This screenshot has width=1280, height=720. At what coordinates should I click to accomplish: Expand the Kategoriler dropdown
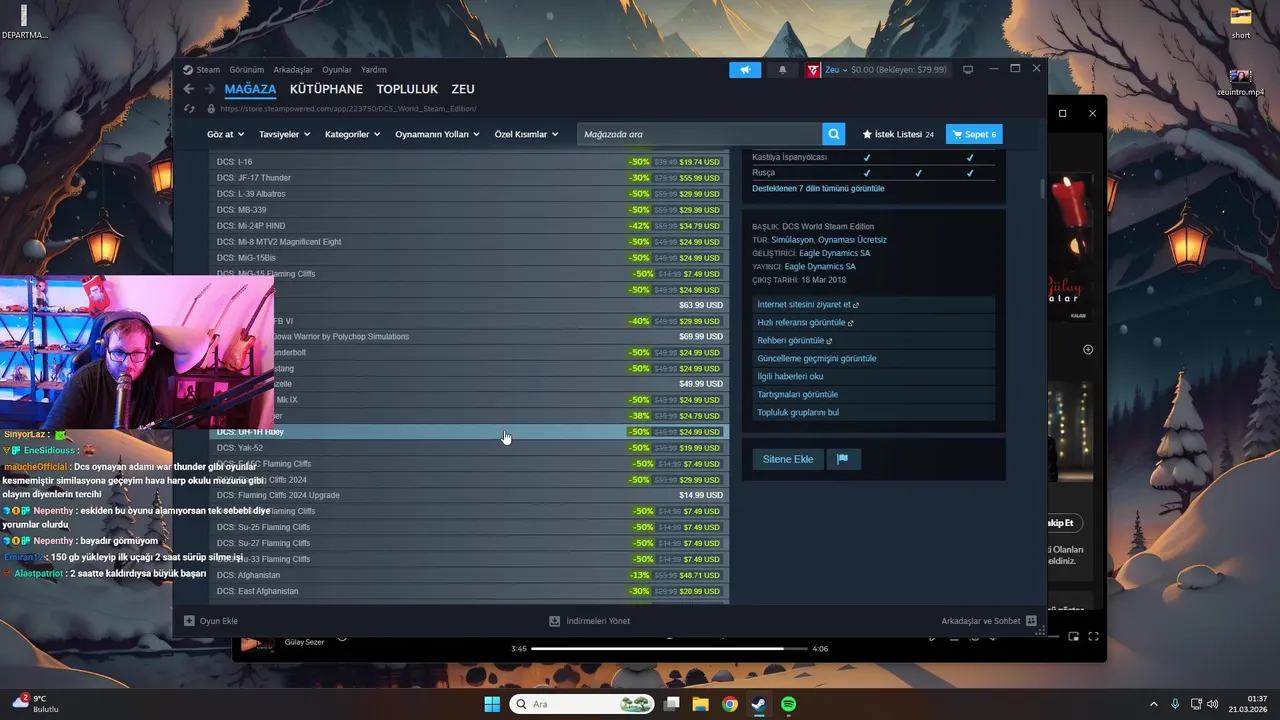[x=352, y=134]
